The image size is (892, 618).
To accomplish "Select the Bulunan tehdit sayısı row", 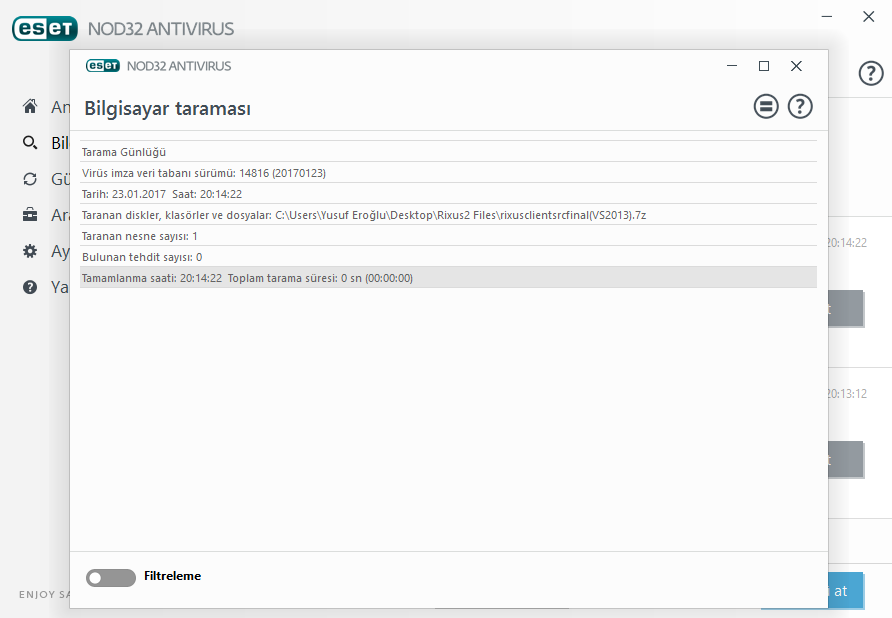I will click(x=448, y=257).
